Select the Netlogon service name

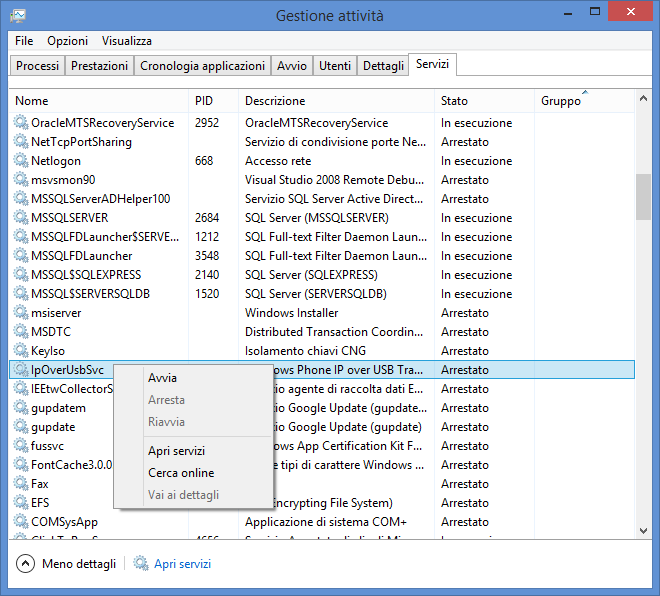56,160
